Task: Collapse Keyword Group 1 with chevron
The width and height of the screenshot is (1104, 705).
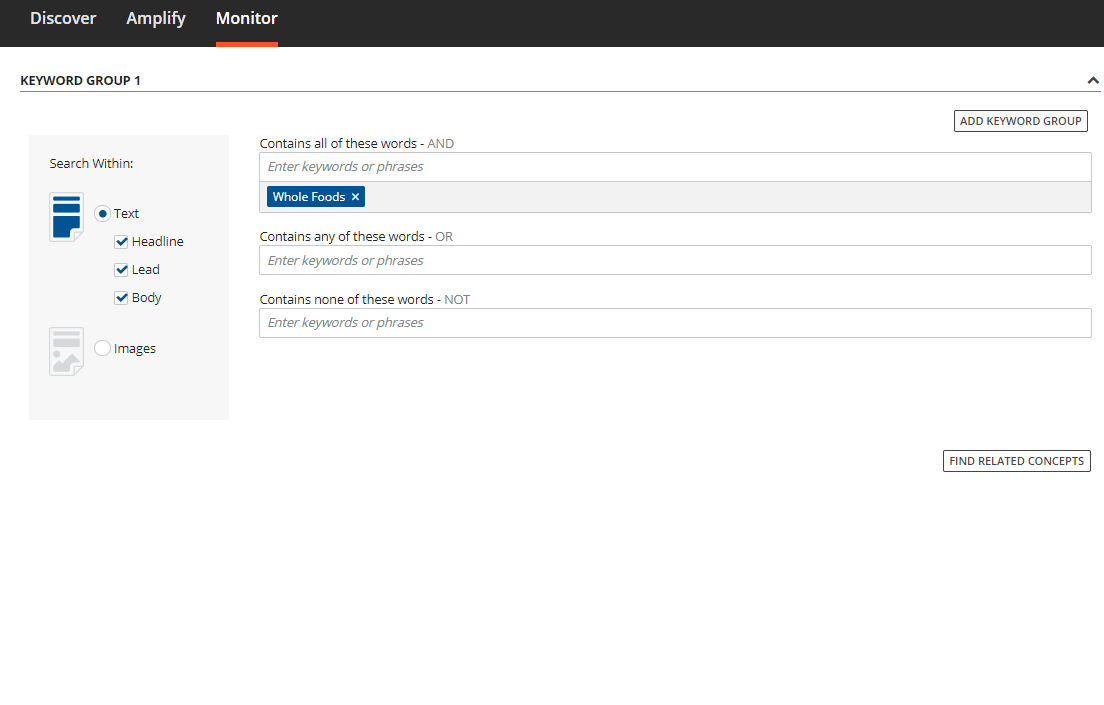Action: pyautogui.click(x=1093, y=80)
